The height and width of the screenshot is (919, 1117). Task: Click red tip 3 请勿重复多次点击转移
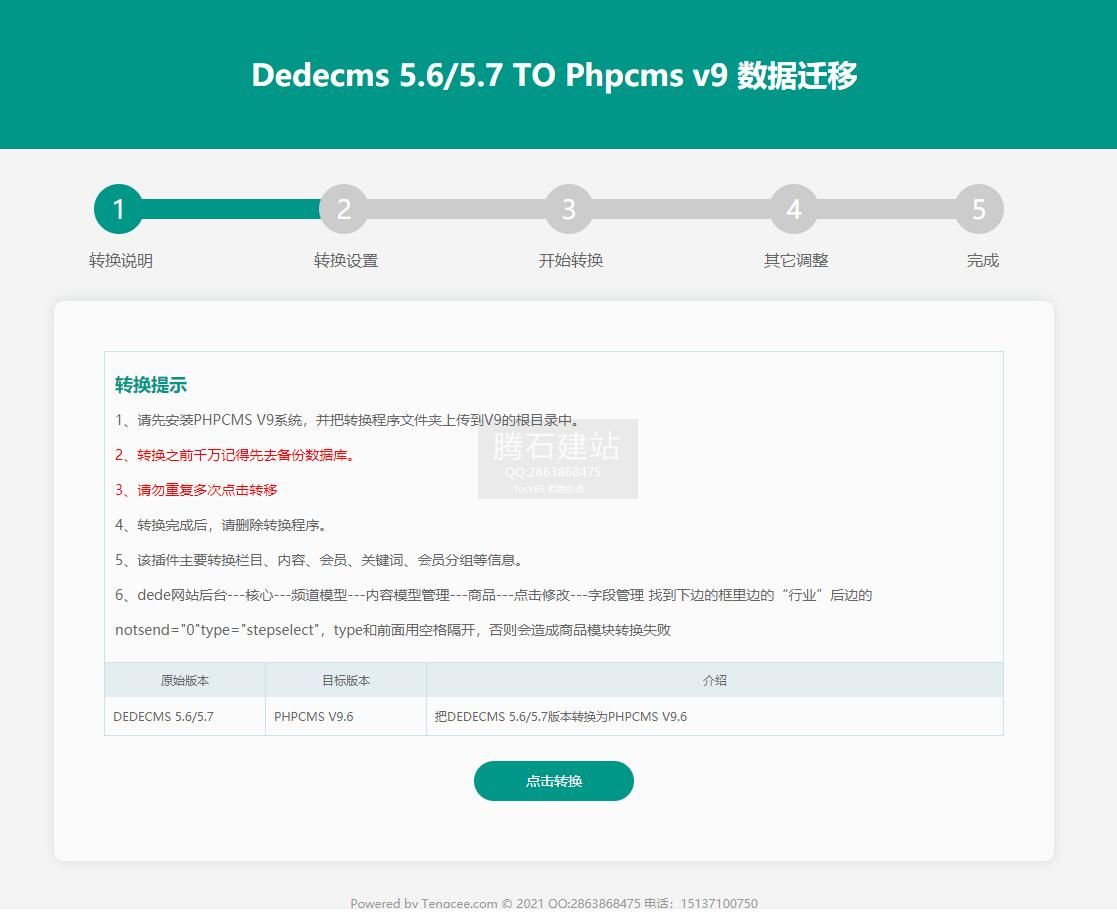click(196, 489)
